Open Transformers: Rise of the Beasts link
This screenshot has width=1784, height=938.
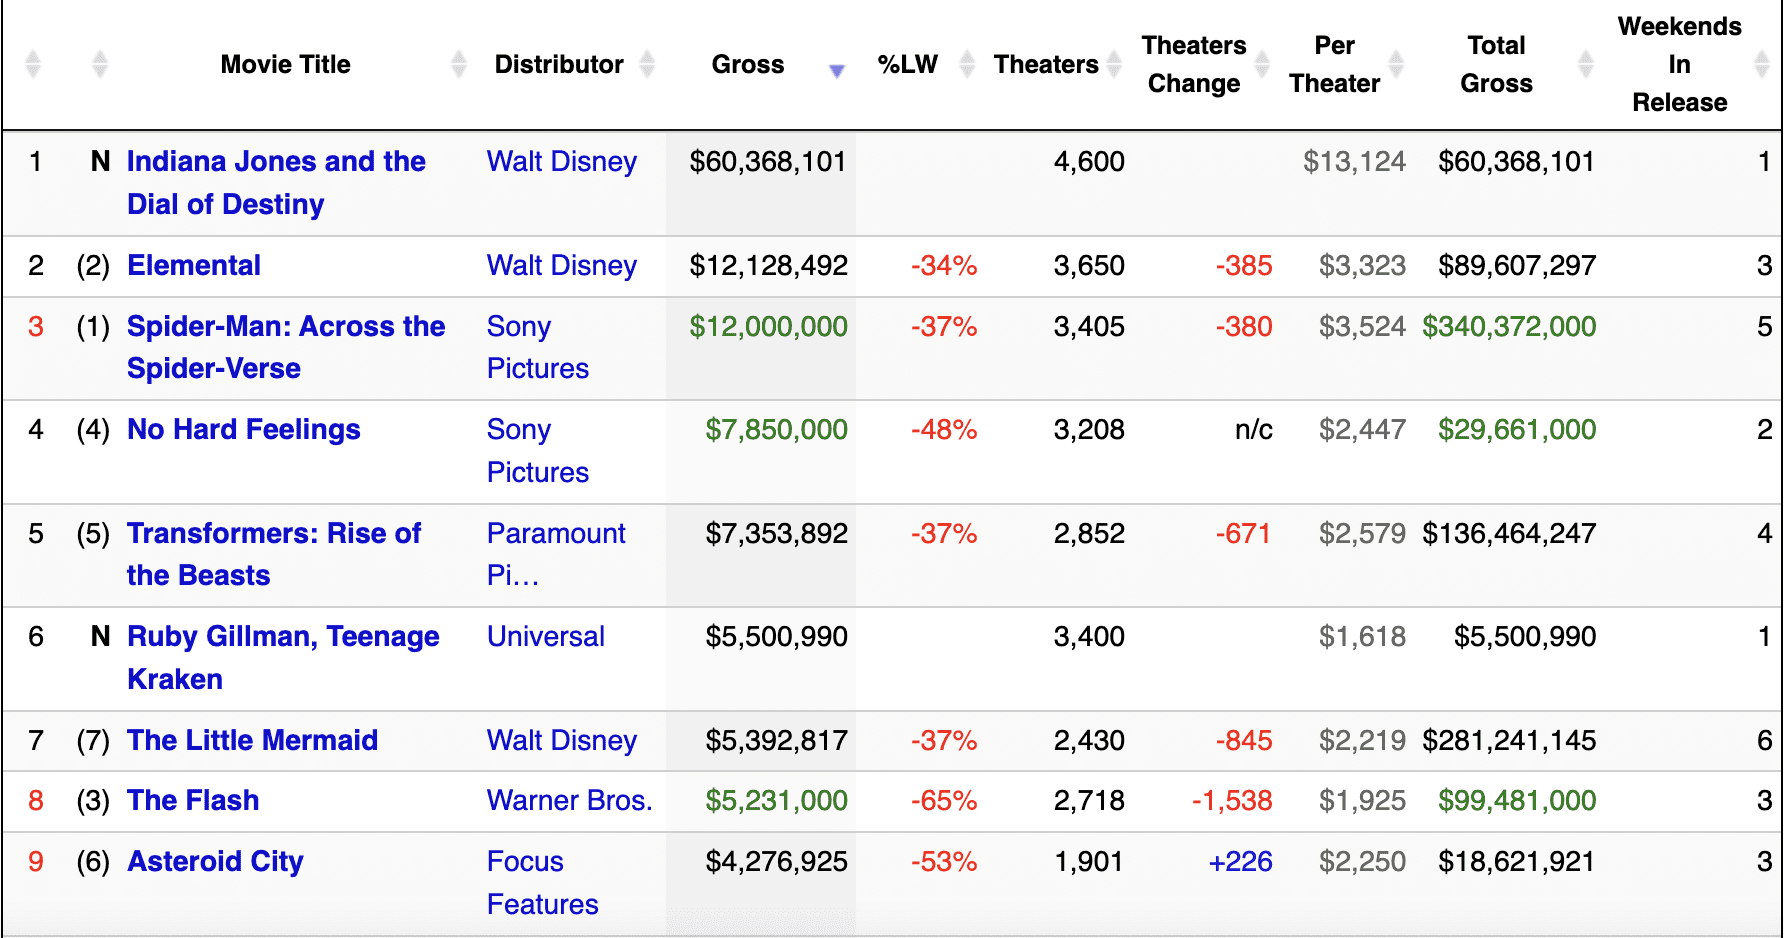click(x=274, y=554)
